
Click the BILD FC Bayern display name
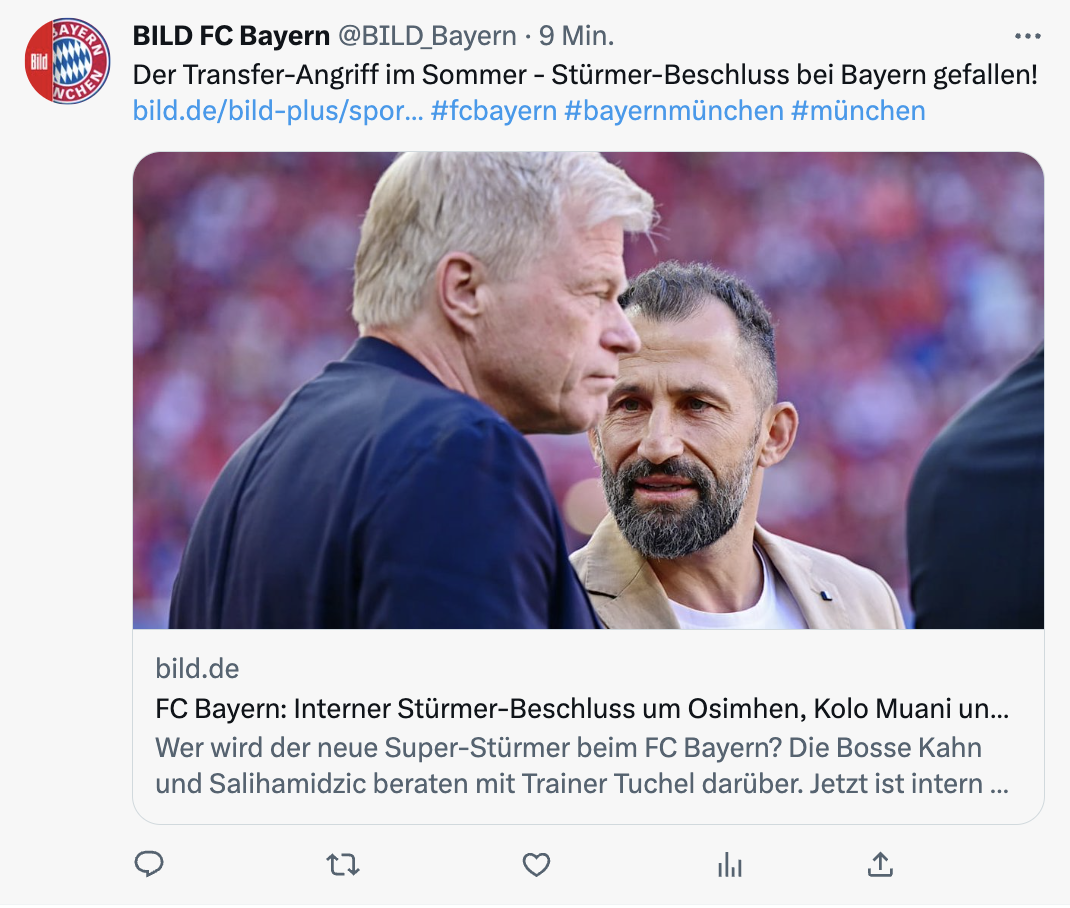click(x=231, y=37)
